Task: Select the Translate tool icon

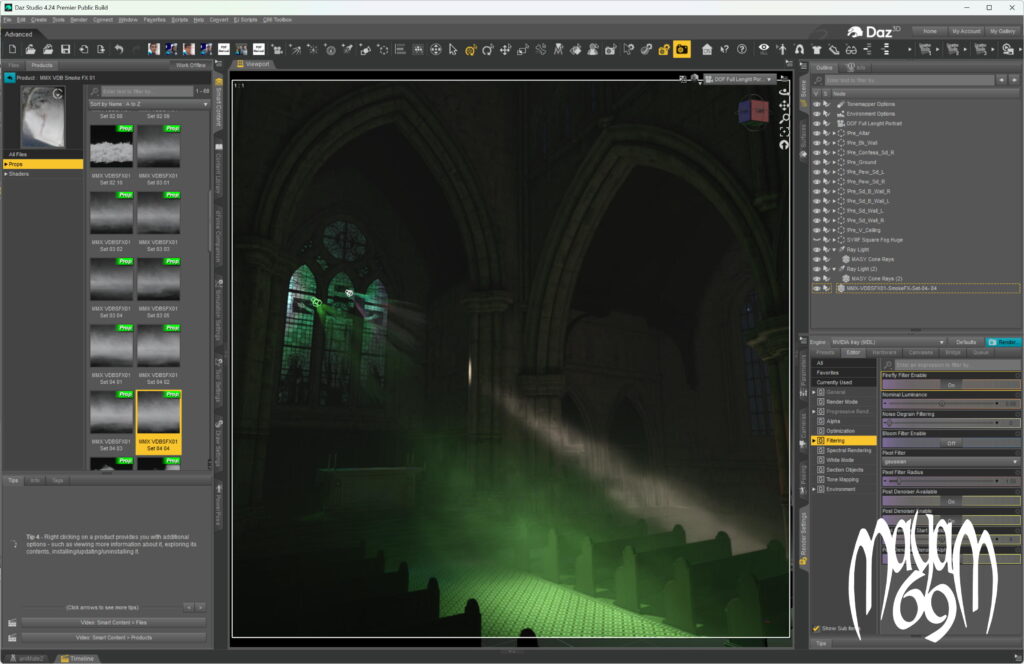Action: click(505, 50)
